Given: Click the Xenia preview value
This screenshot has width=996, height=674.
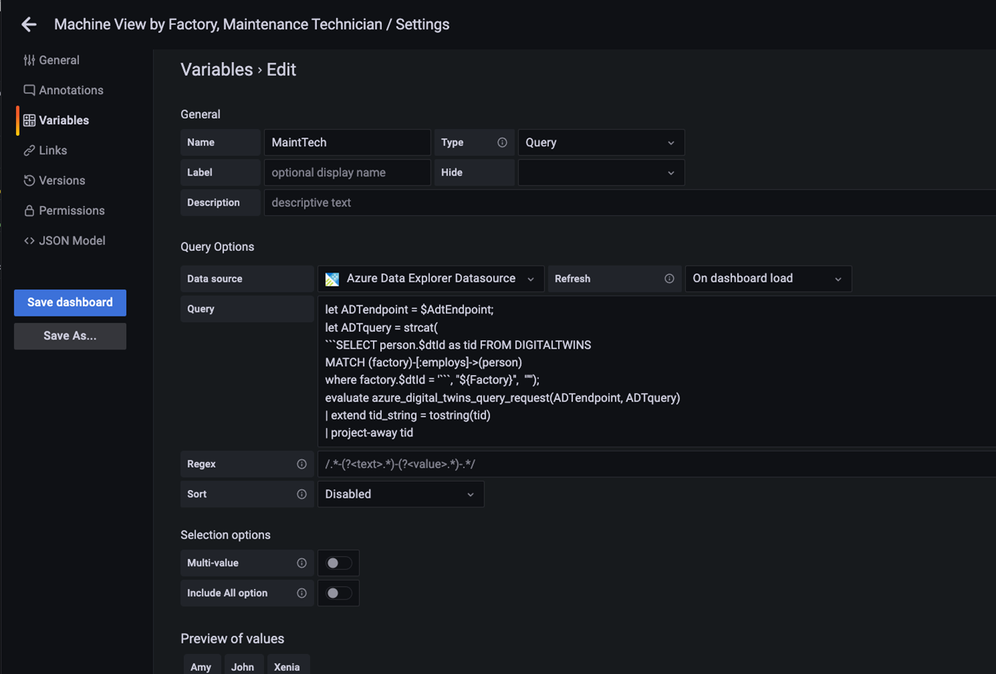Looking at the screenshot, I should coord(287,666).
